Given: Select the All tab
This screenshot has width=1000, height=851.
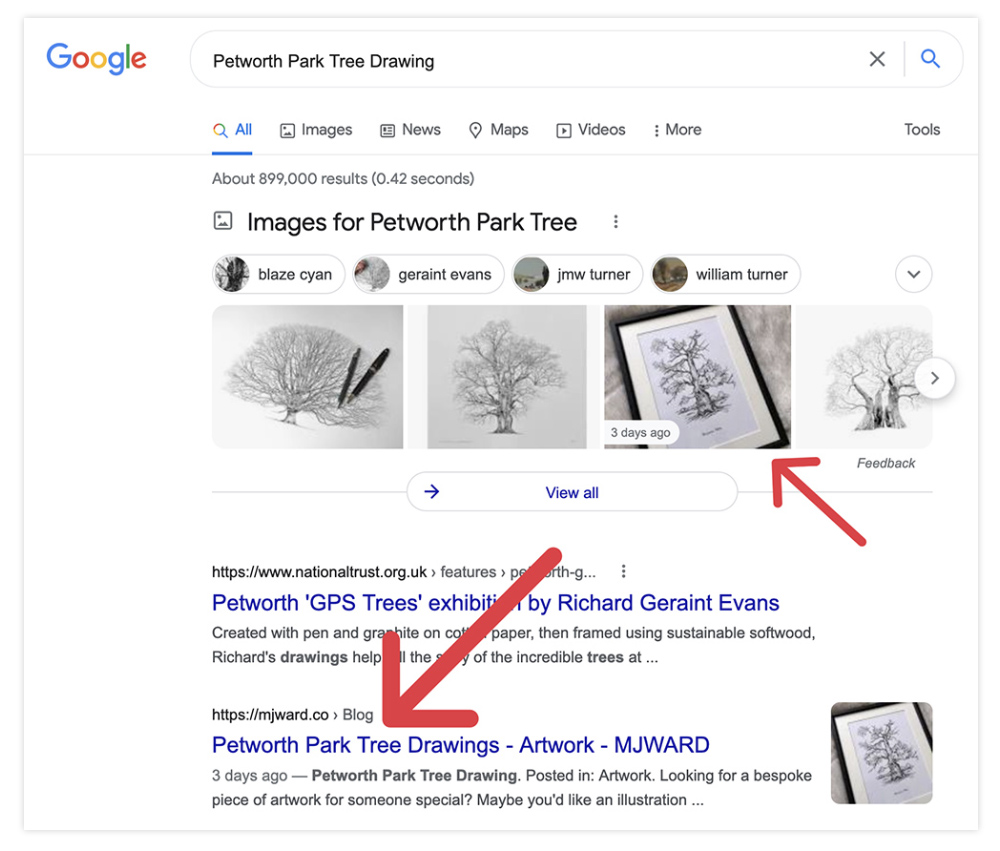Looking at the screenshot, I should [232, 130].
